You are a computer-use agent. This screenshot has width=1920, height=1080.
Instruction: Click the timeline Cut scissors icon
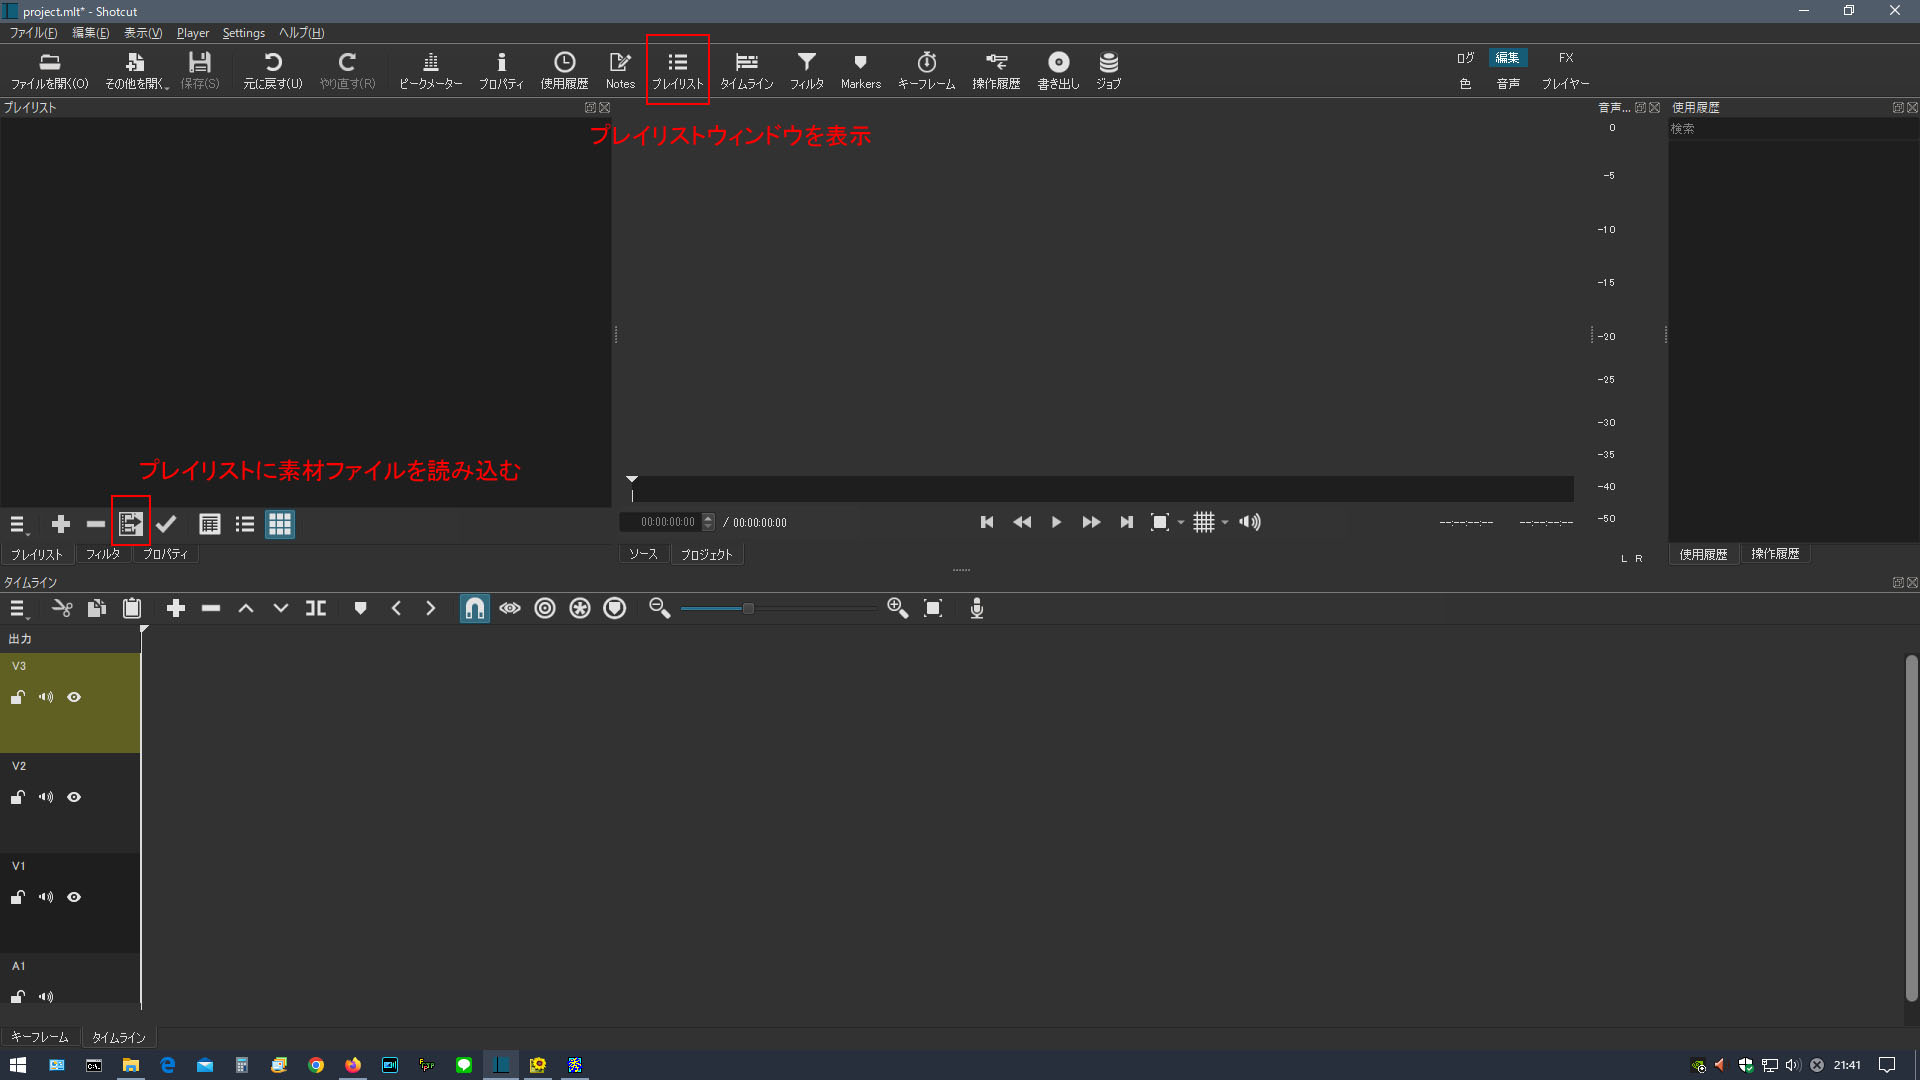[62, 608]
